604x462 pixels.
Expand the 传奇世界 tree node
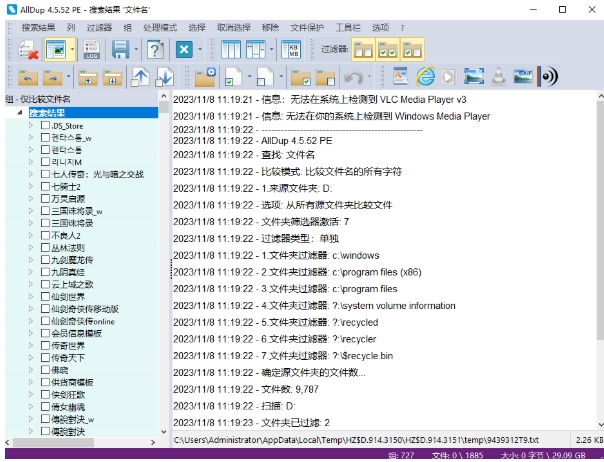[x=31, y=345]
